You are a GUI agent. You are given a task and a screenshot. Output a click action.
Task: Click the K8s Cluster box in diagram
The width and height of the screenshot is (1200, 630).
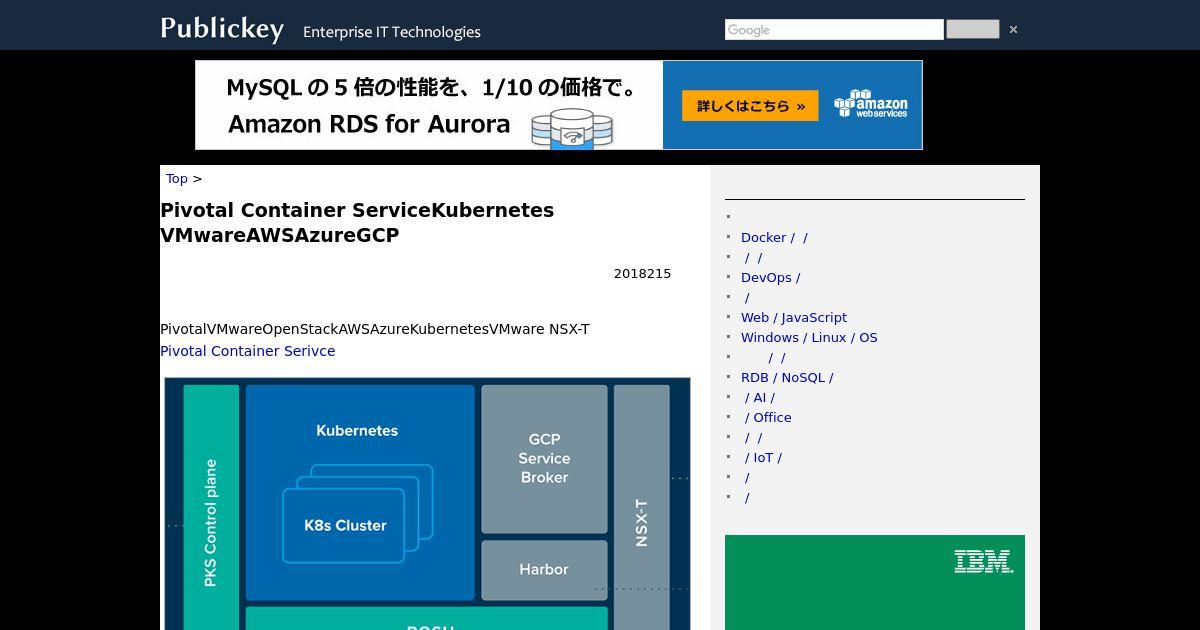[x=344, y=525]
